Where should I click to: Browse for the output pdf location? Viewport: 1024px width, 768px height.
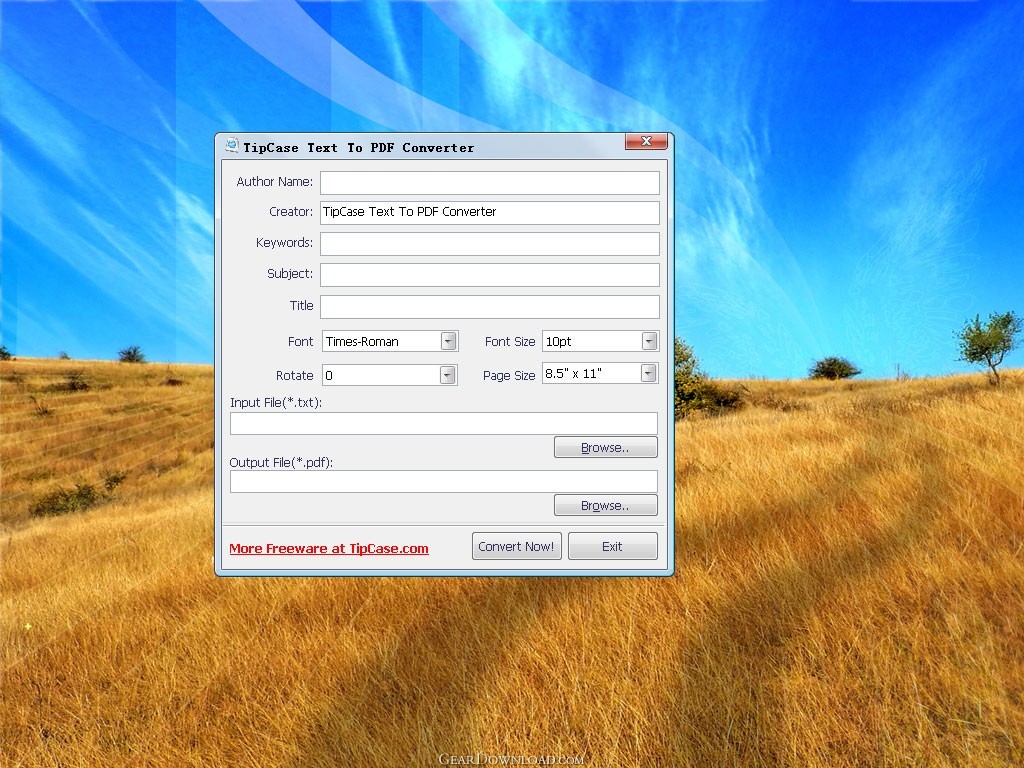tap(605, 505)
